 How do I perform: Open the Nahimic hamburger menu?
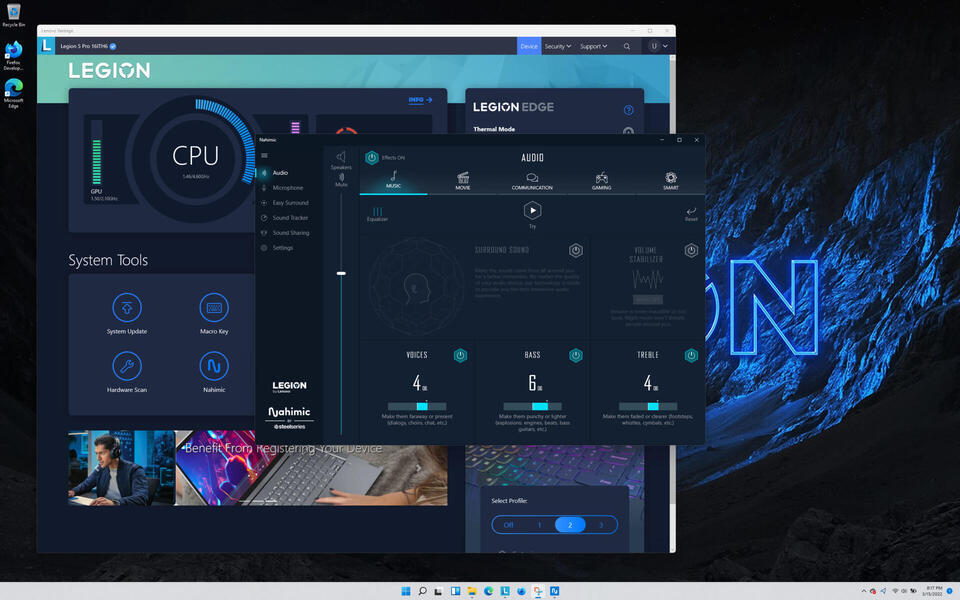[x=264, y=156]
